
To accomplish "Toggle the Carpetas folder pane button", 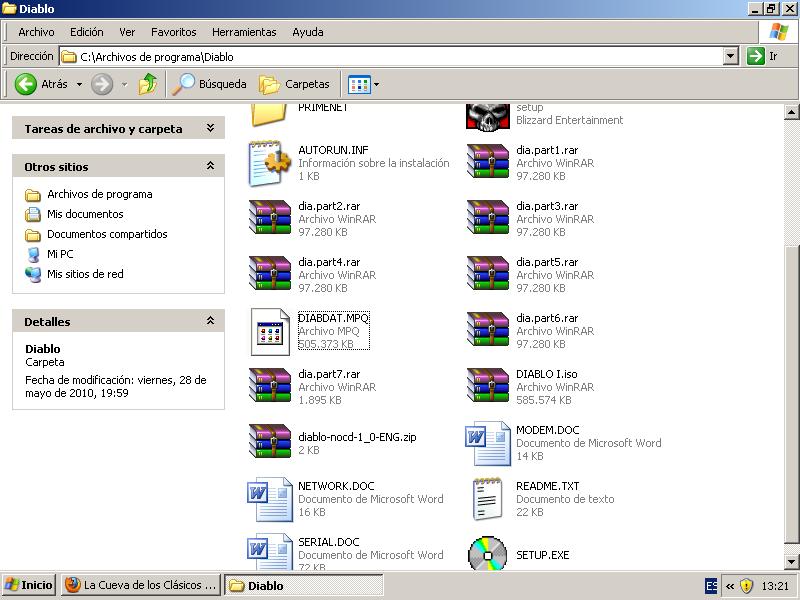I will tap(294, 84).
